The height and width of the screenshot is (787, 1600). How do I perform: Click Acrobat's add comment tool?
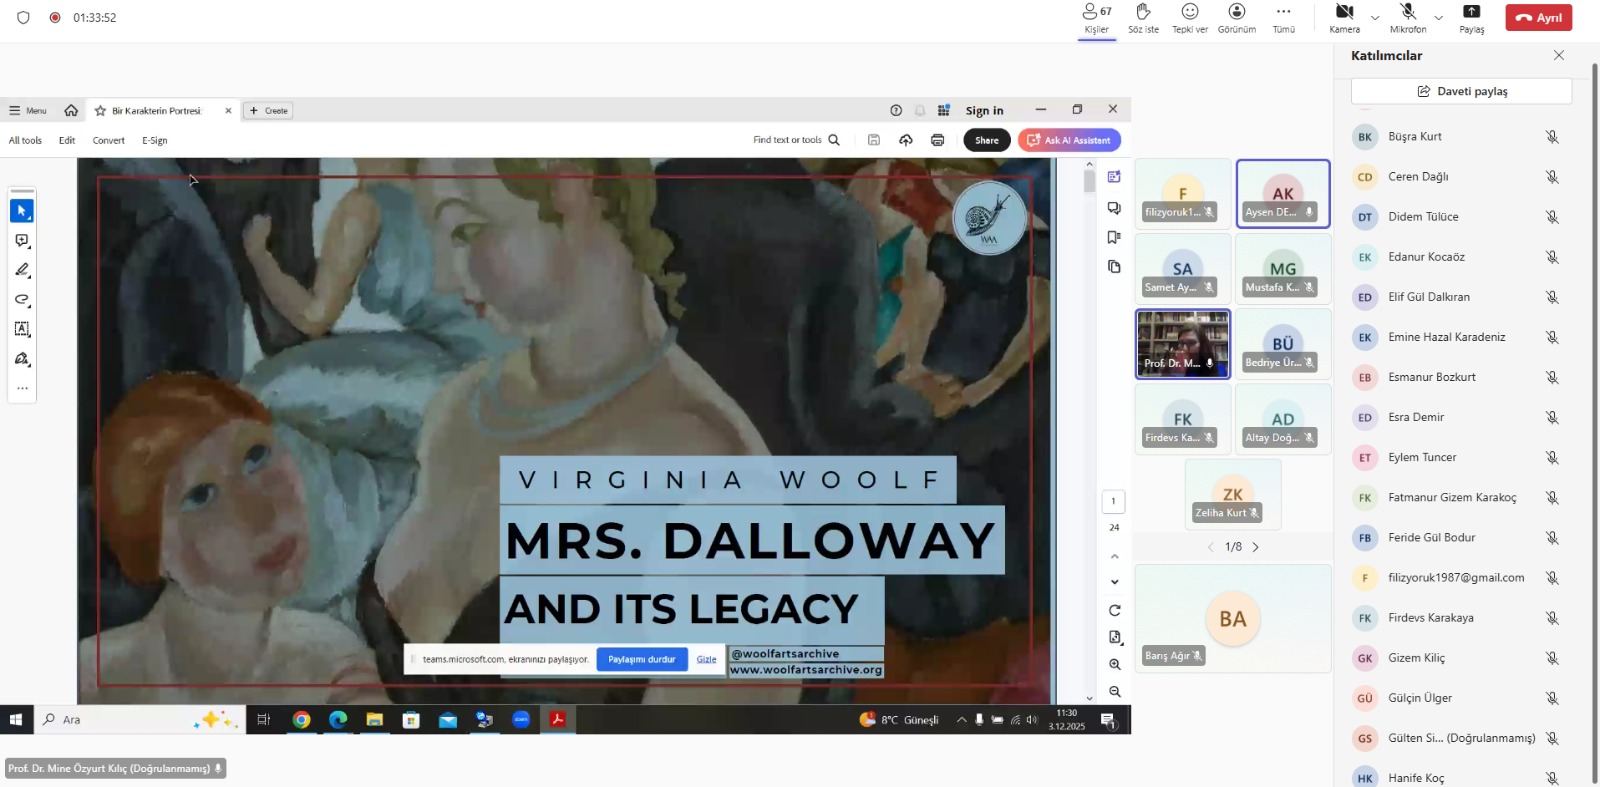tap(22, 241)
